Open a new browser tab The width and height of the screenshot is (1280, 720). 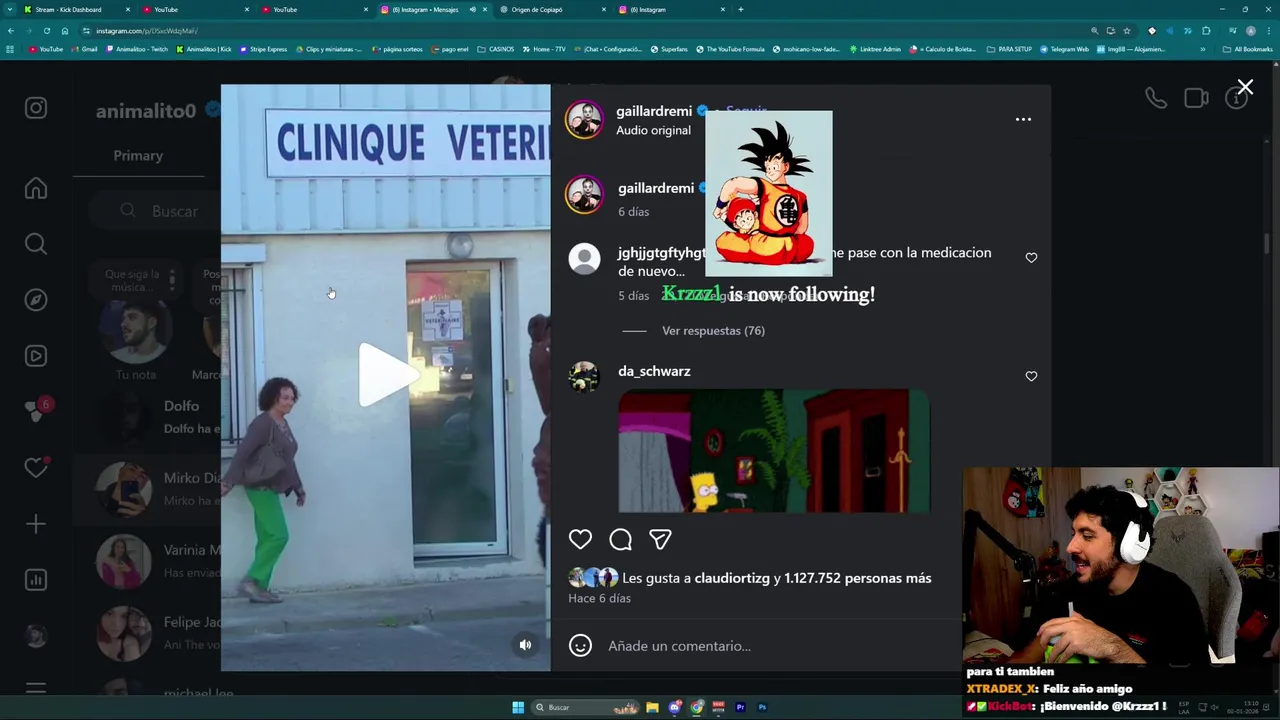pyautogui.click(x=740, y=9)
